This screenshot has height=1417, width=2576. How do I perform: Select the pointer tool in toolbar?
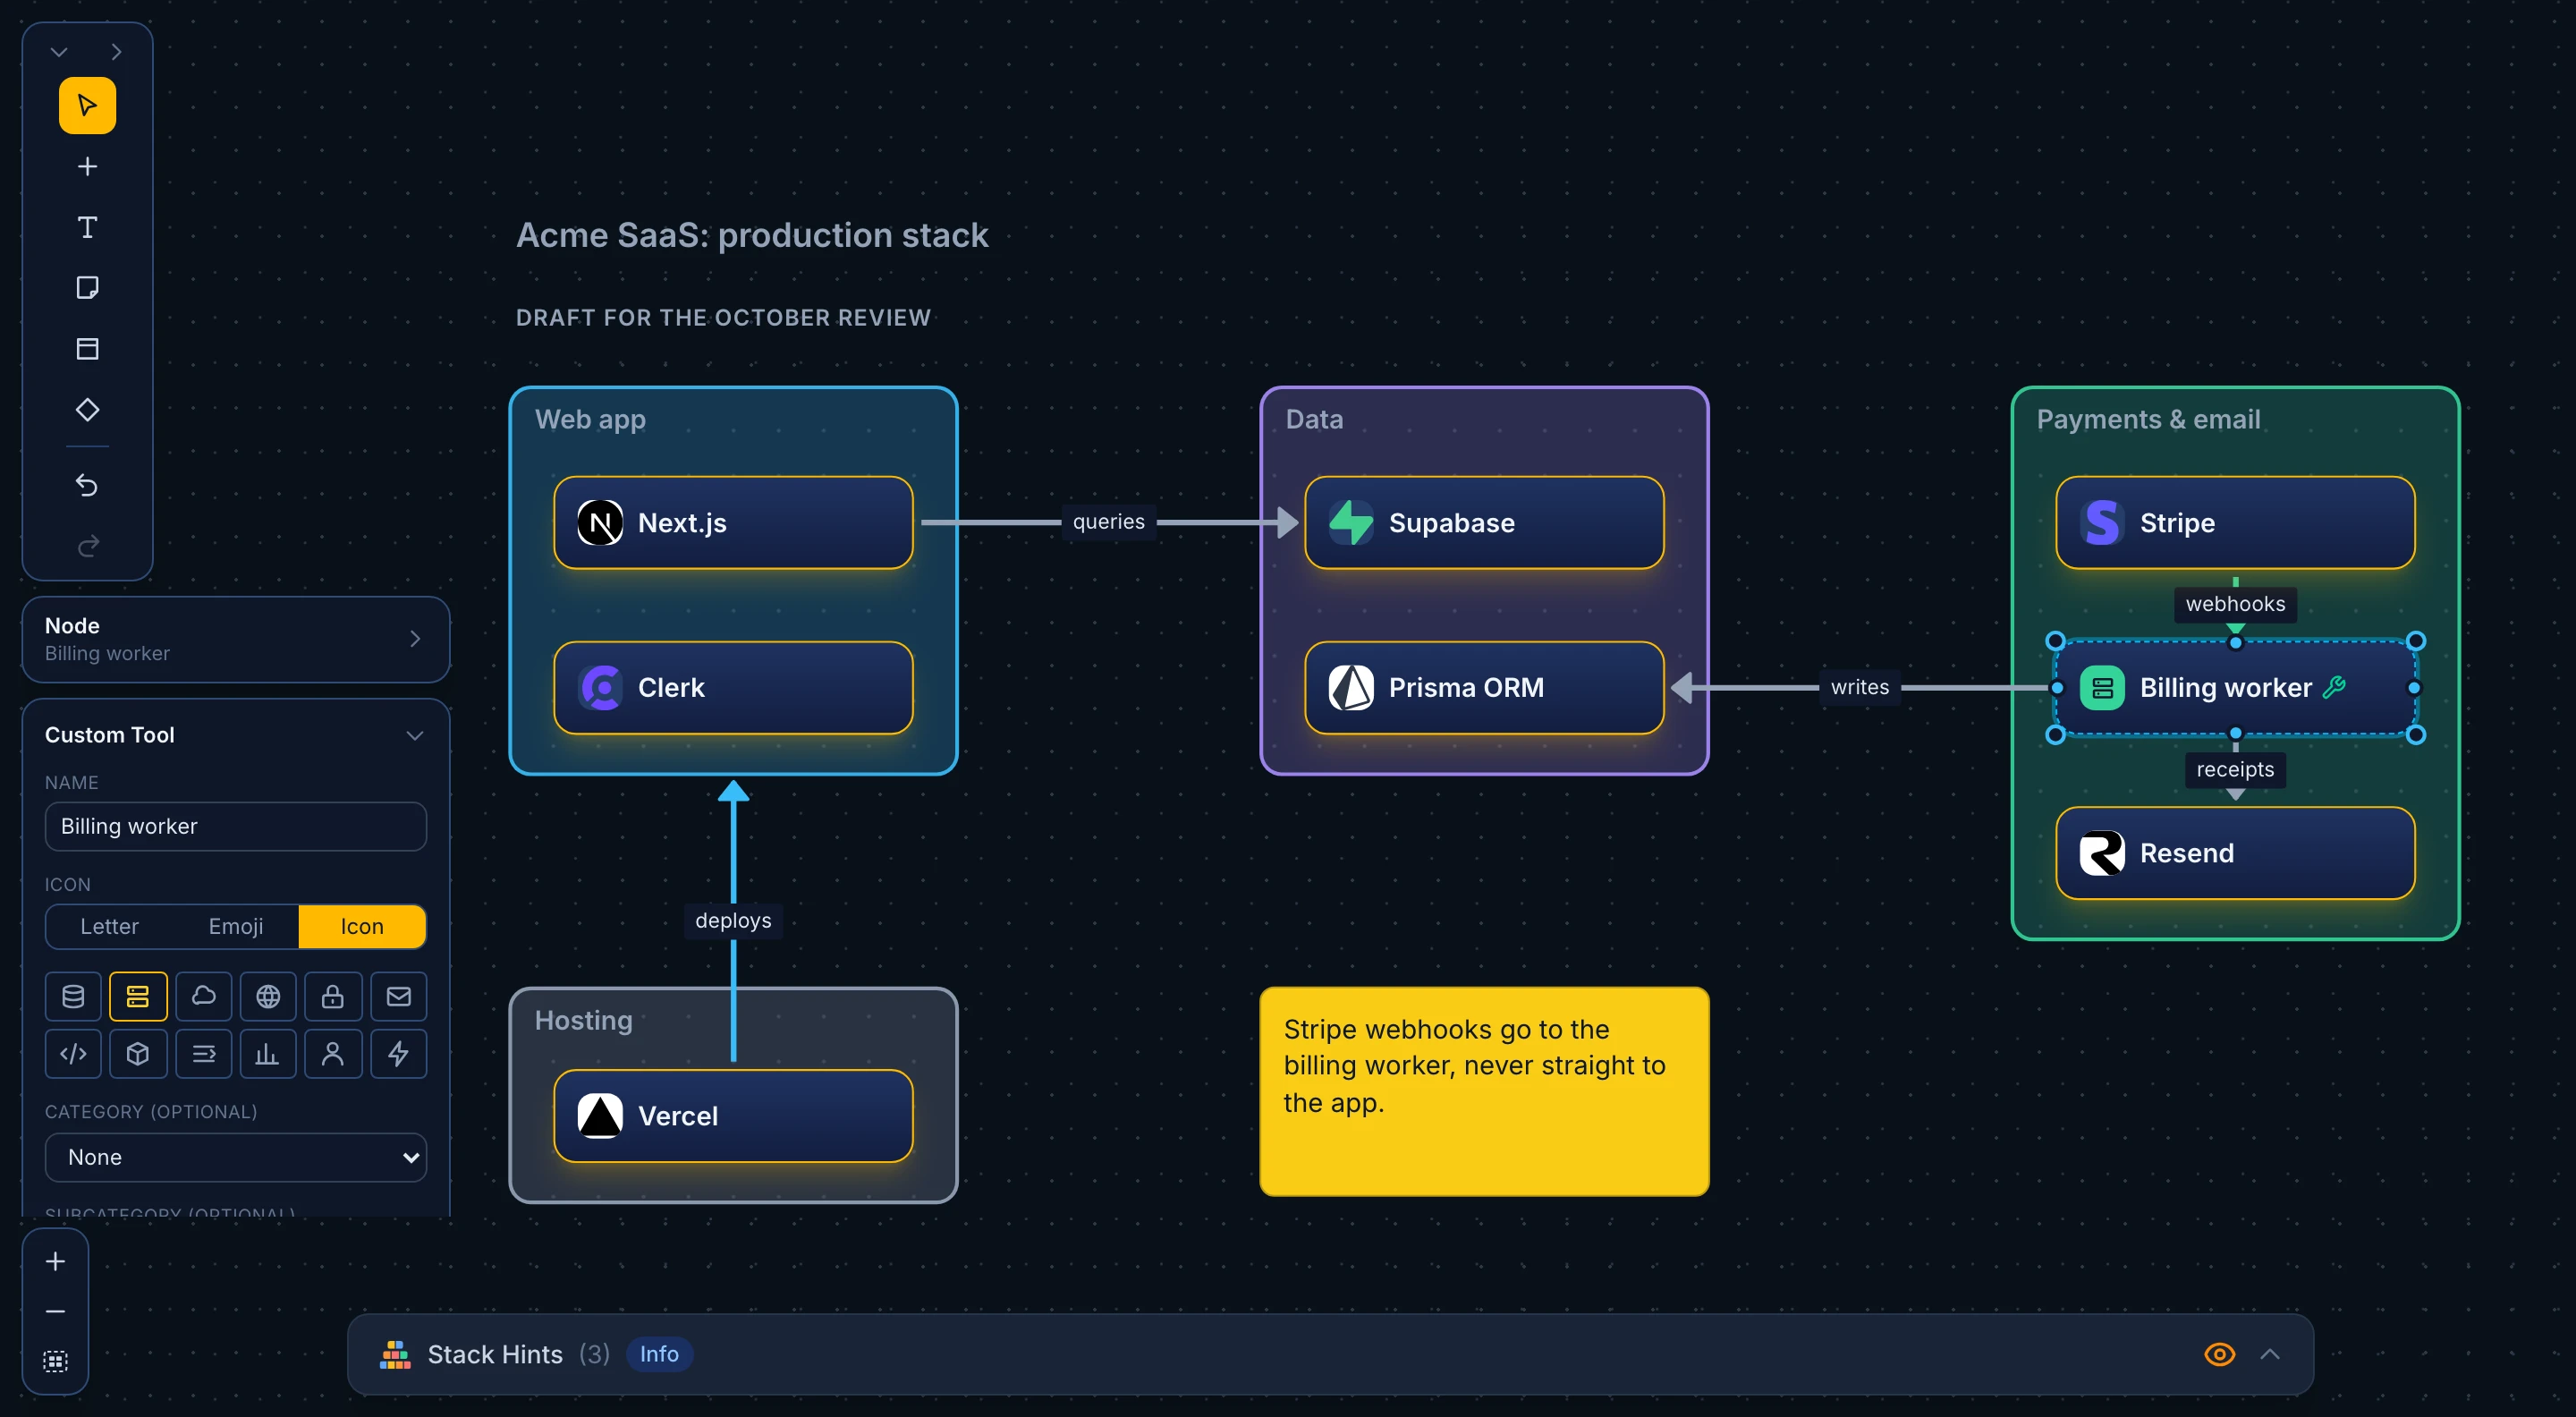(x=87, y=105)
